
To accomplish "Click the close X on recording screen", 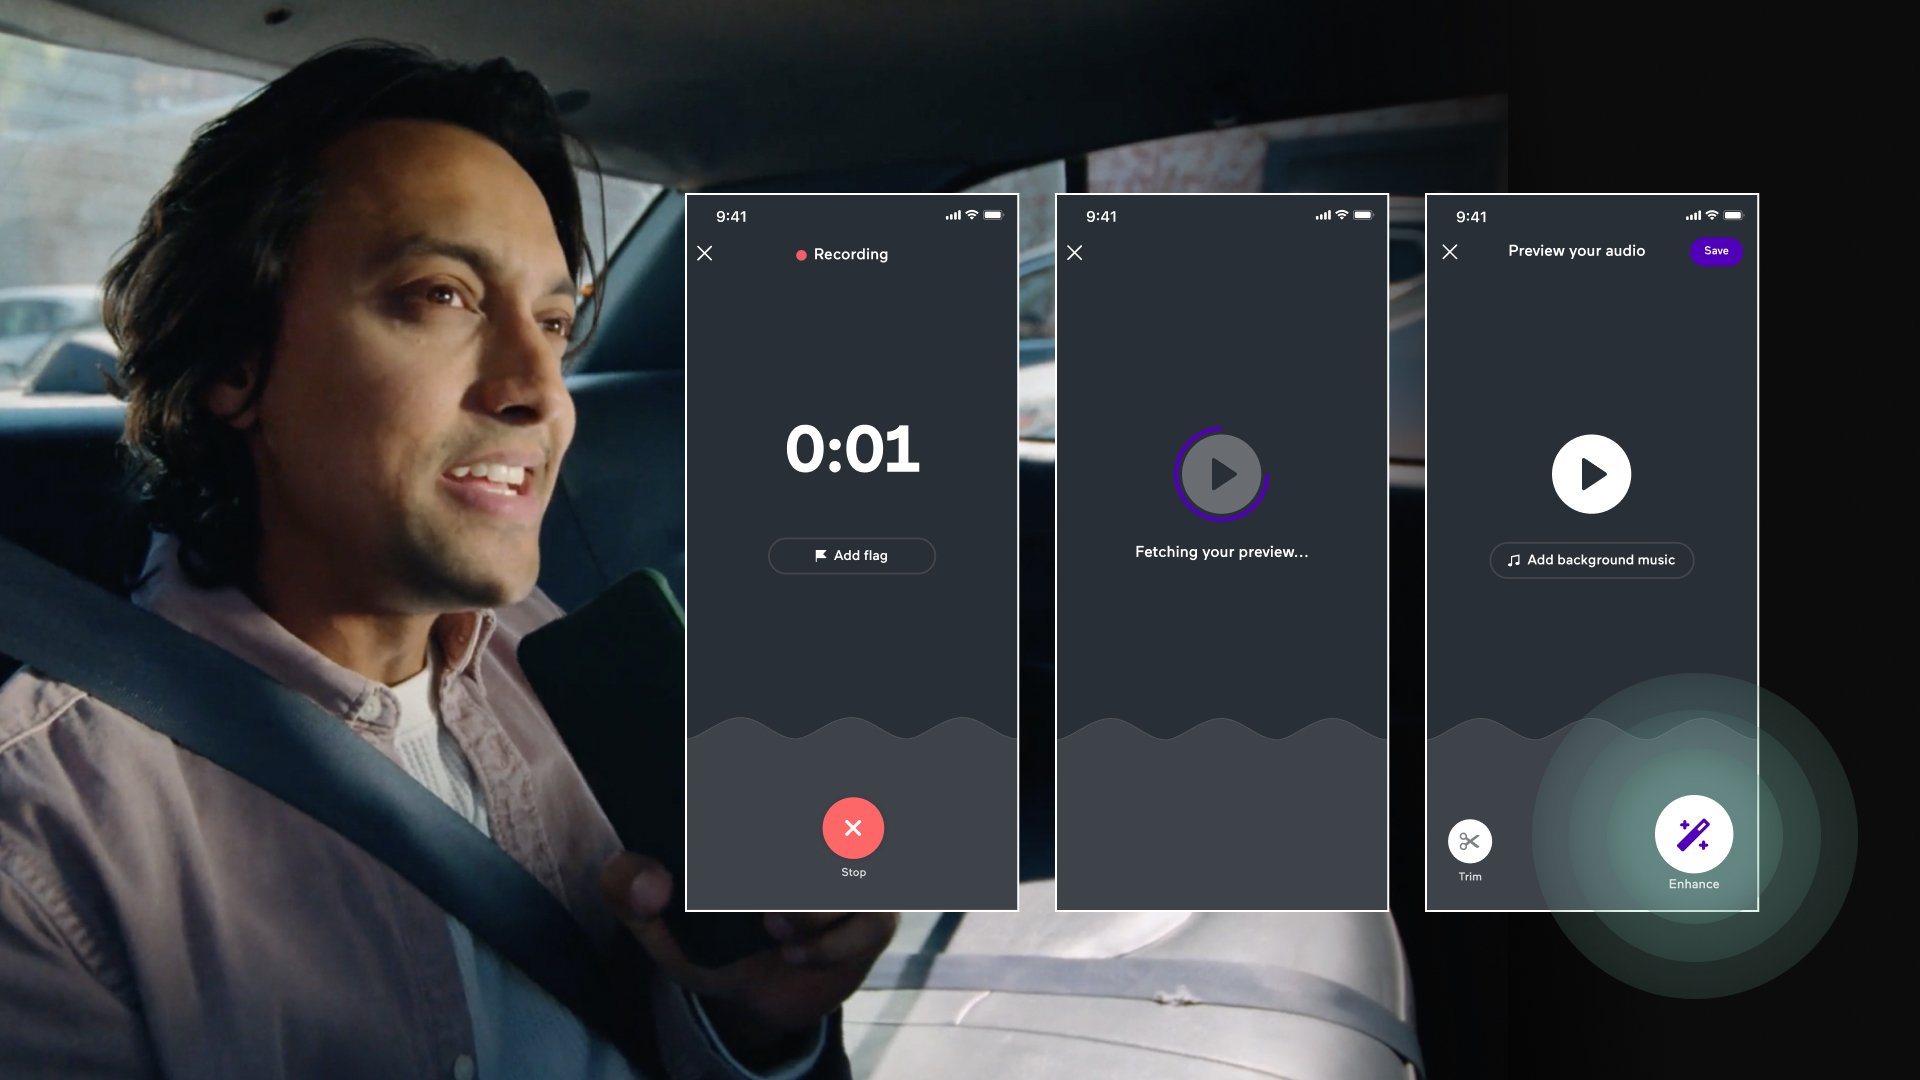I will pyautogui.click(x=705, y=253).
